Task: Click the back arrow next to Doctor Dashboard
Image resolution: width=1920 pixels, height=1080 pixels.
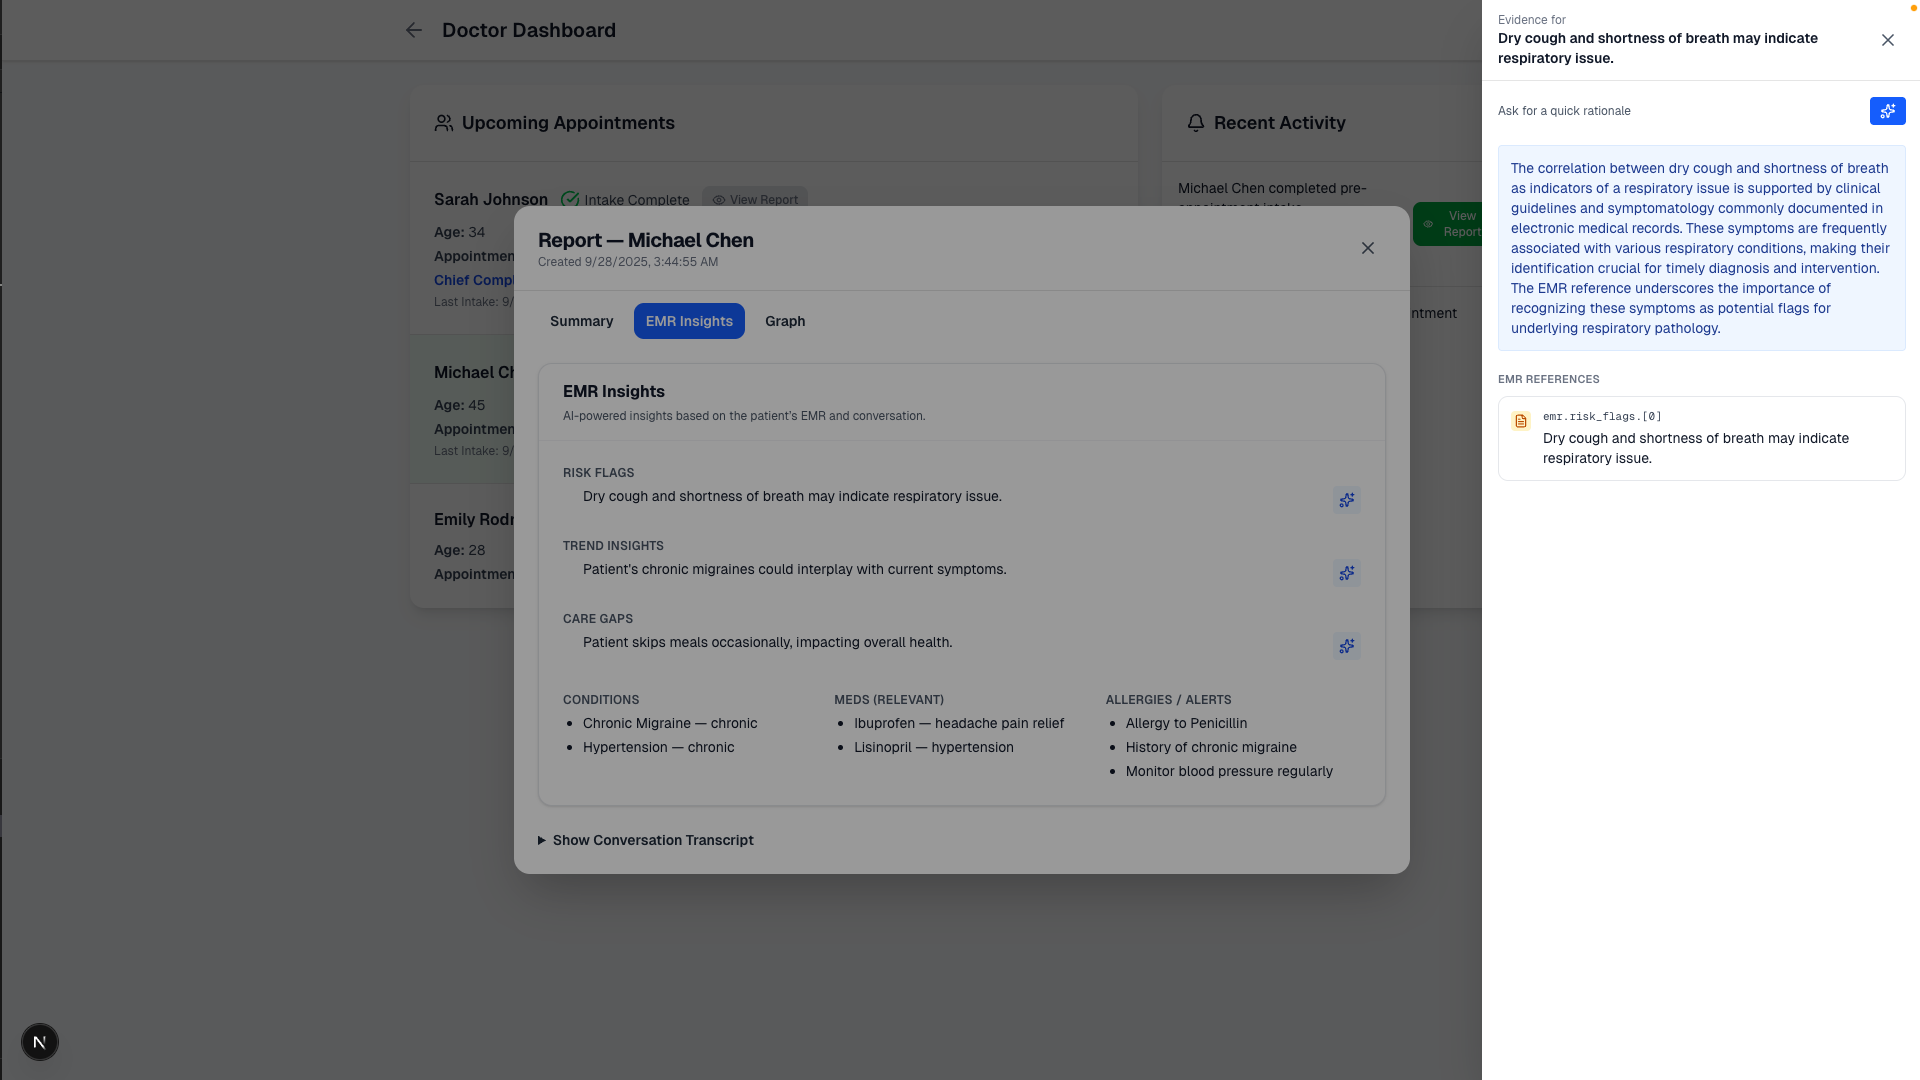Action: pyautogui.click(x=414, y=30)
